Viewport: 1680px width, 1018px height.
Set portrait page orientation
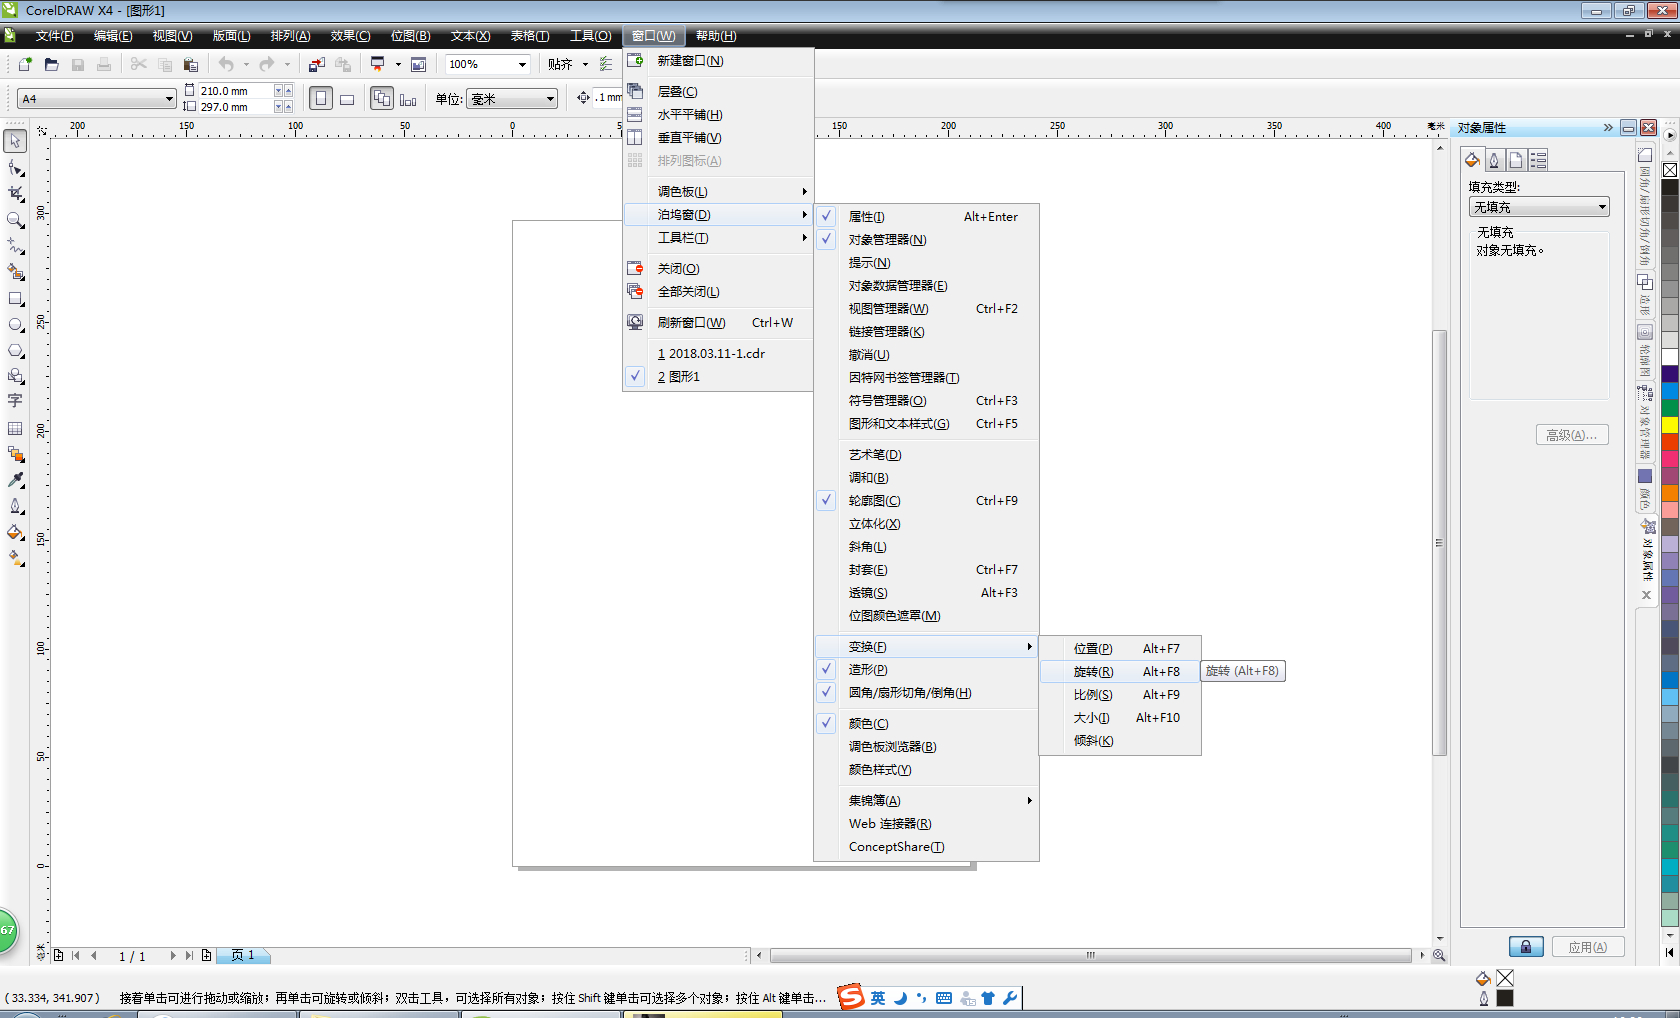tap(321, 98)
